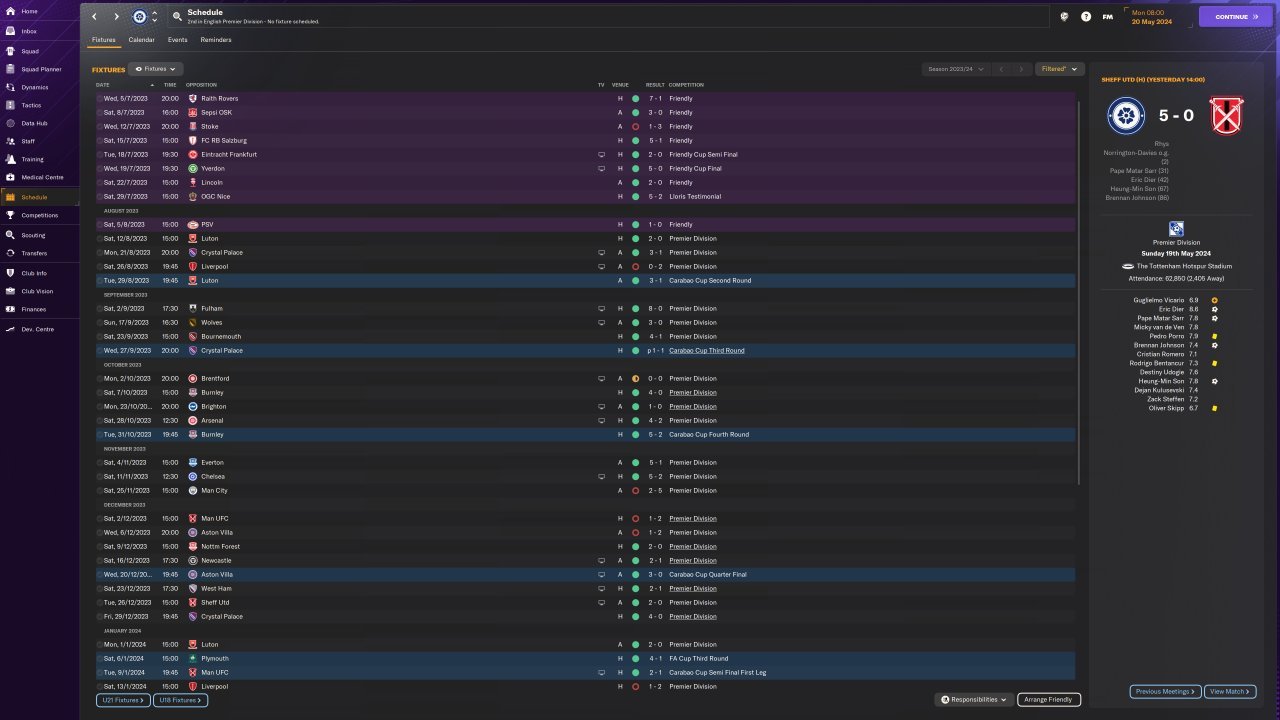1280x720 pixels.
Task: Click the Continue button
Action: point(1235,17)
